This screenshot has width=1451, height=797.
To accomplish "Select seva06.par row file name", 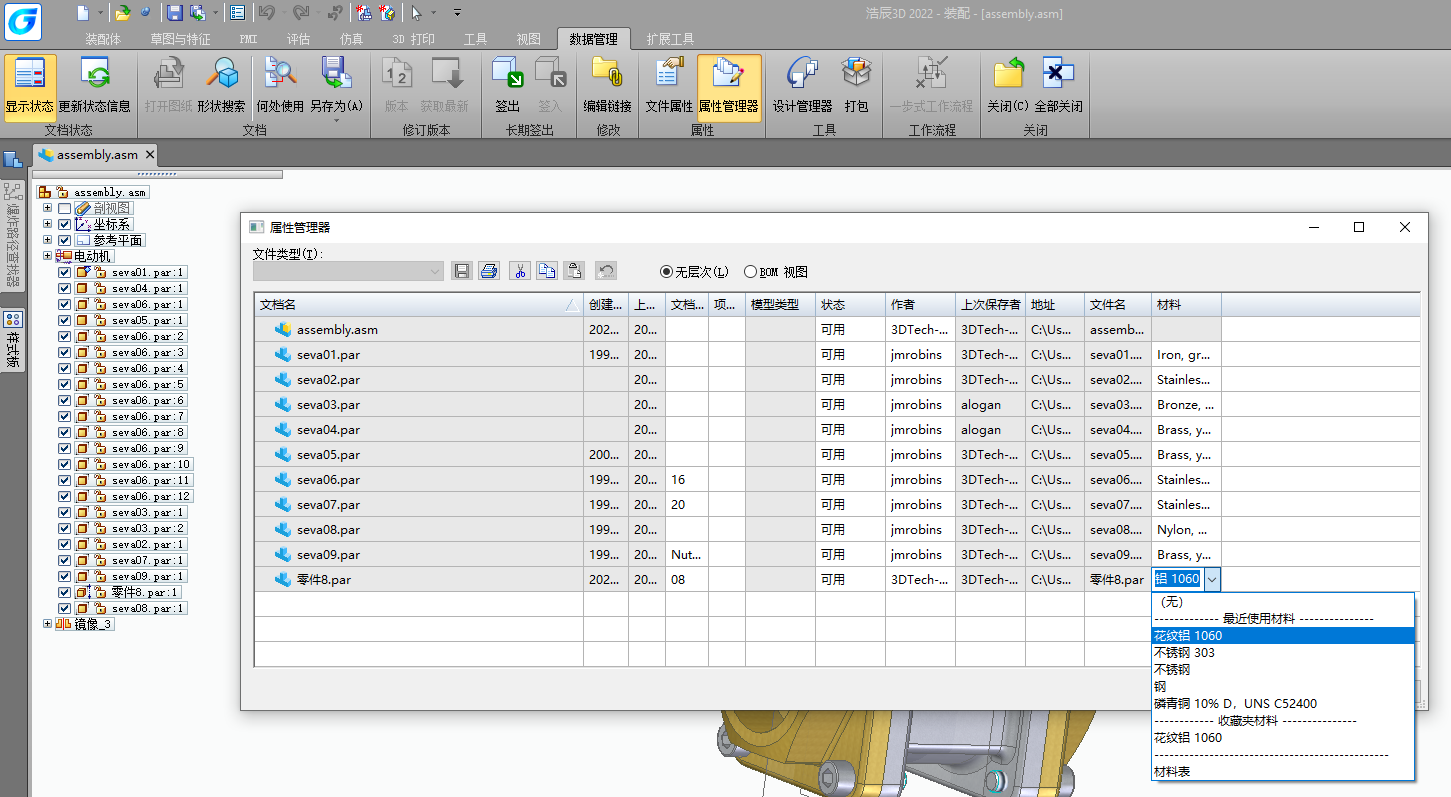I will pyautogui.click(x=328, y=479).
